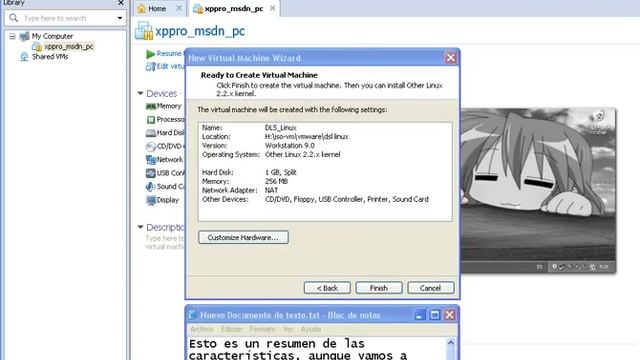
Task: Click the '1 GB, Split' hard disk value
Action: 280,172
